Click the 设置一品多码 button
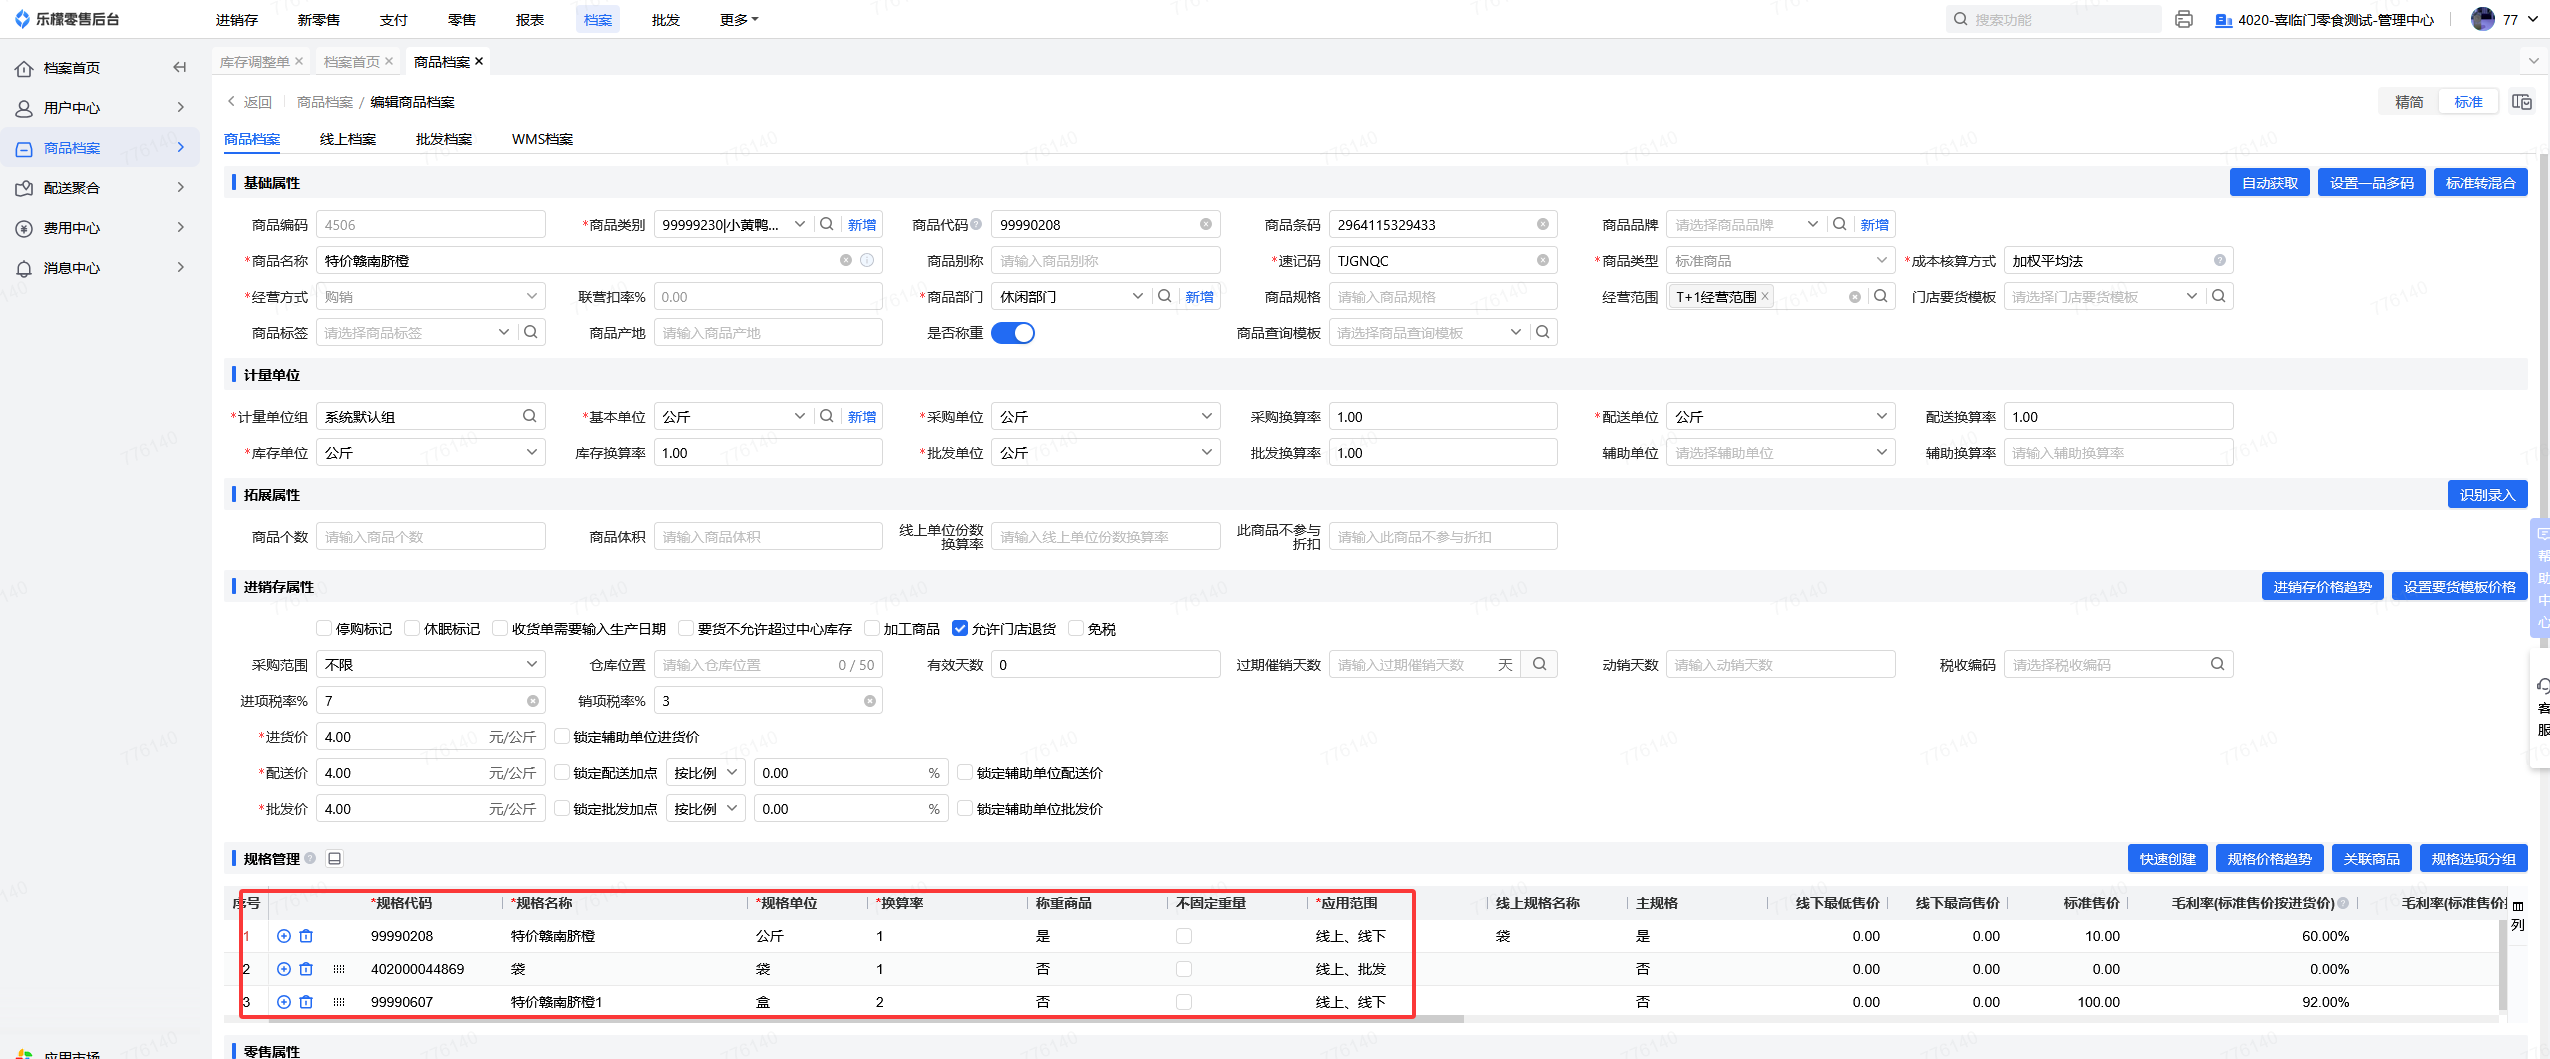Image resolution: width=2550 pixels, height=1059 pixels. pos(2372,183)
